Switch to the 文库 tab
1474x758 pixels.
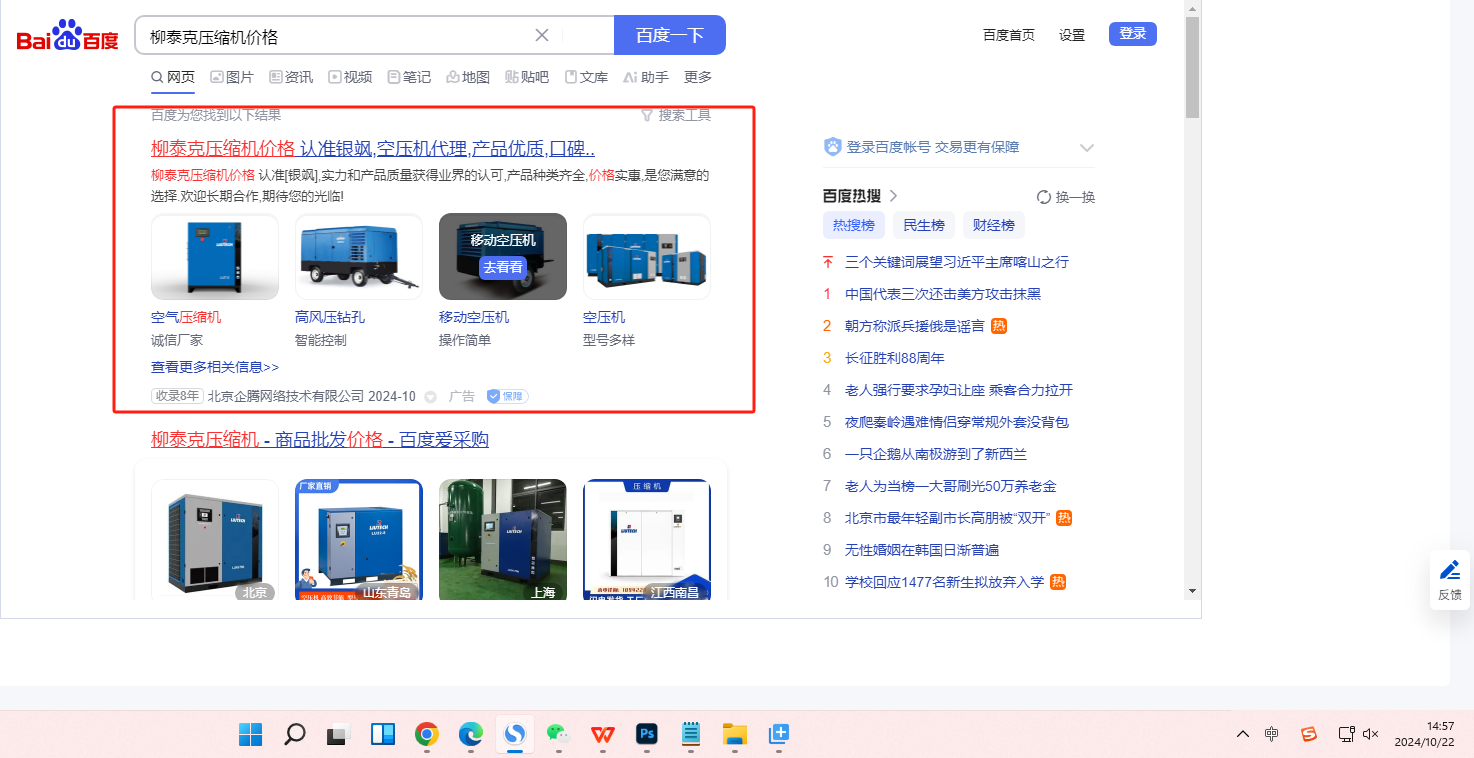coord(586,77)
